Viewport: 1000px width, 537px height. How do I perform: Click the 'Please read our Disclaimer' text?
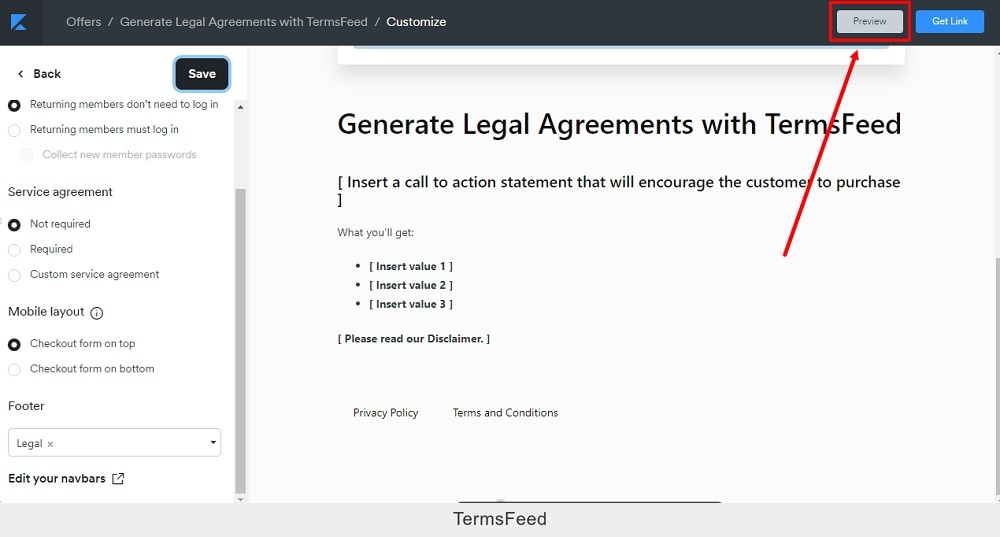click(x=414, y=339)
